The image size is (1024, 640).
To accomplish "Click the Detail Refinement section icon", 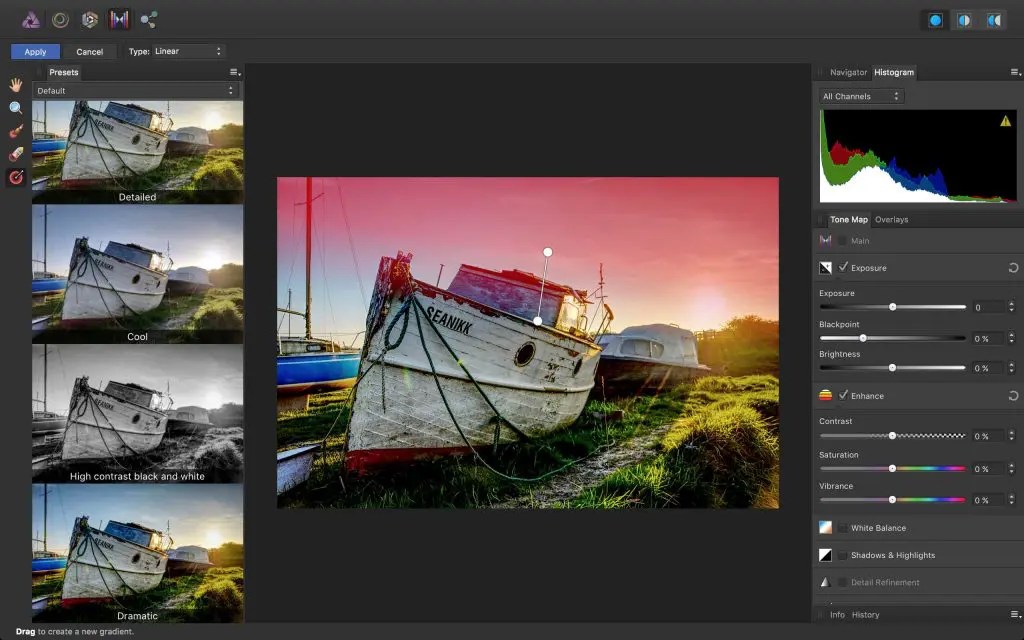I will [825, 583].
